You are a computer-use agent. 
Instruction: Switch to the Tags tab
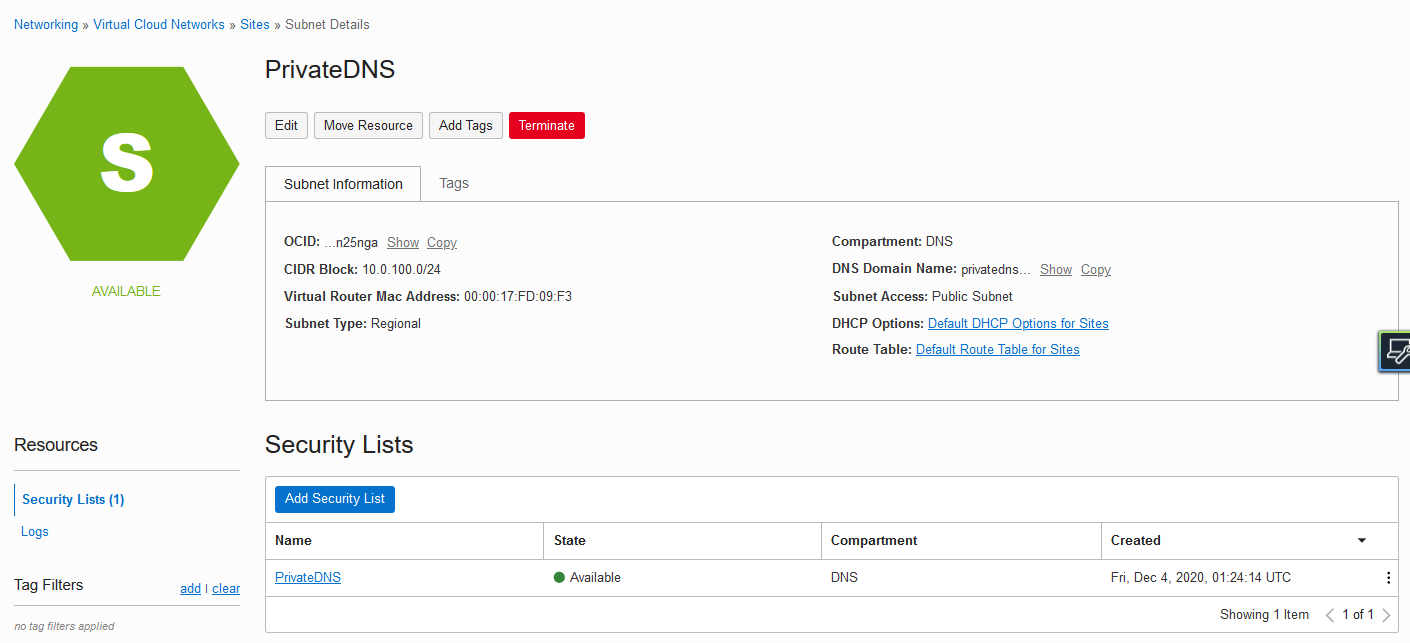[x=454, y=183]
